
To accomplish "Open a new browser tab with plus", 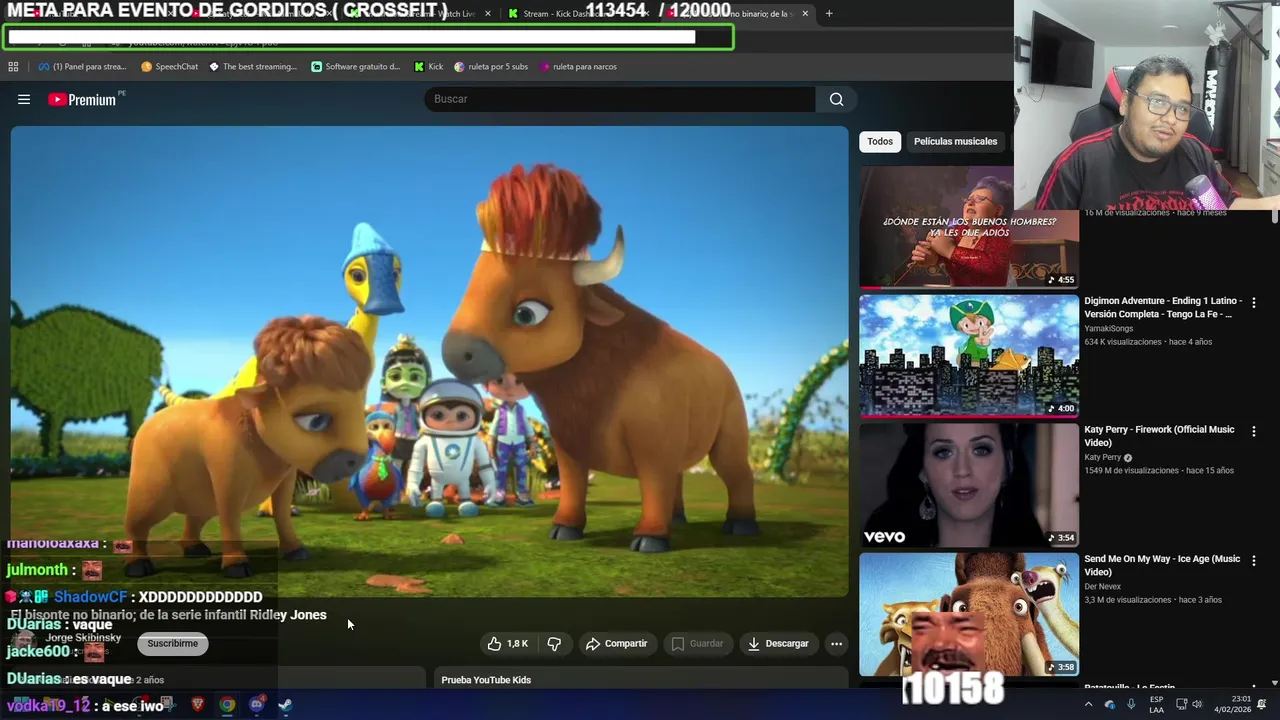I will 829,14.
